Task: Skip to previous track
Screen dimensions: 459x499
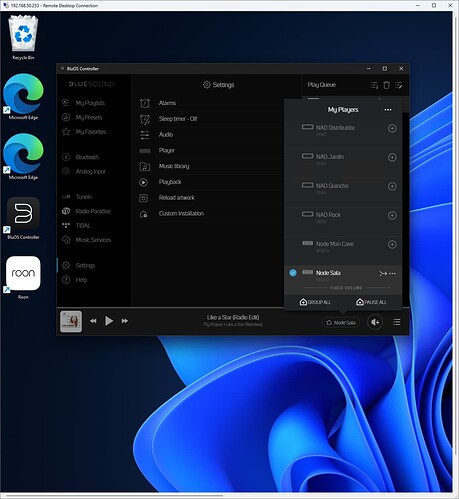Action: [93, 321]
